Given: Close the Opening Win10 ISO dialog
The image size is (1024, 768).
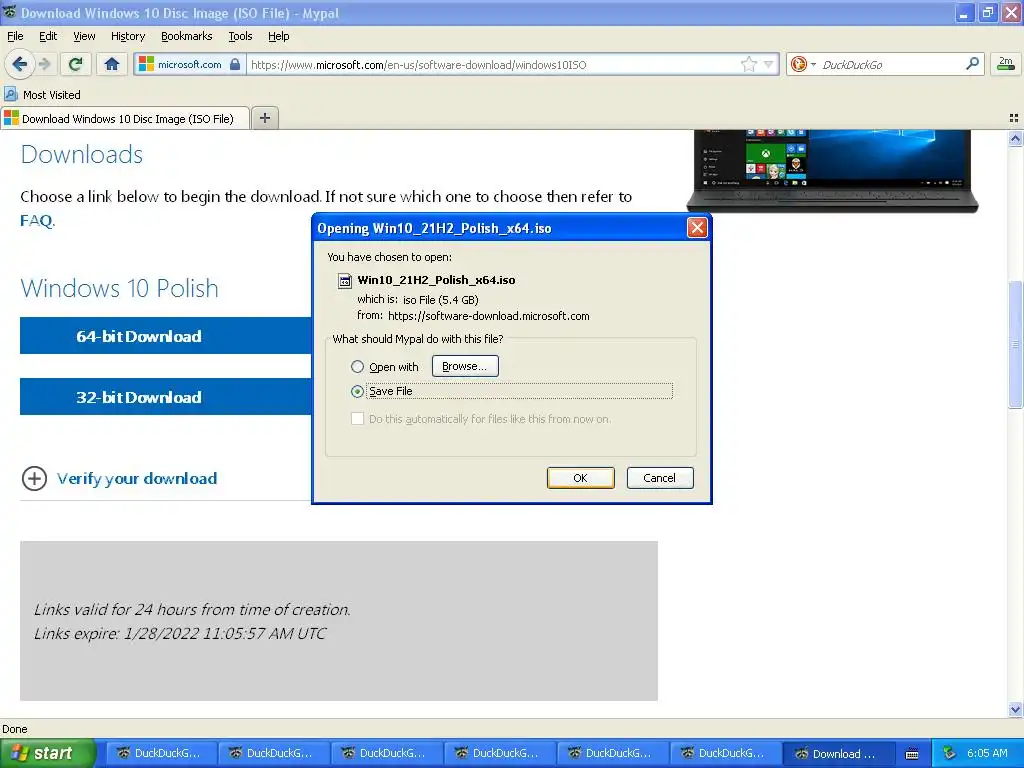Looking at the screenshot, I should (697, 227).
